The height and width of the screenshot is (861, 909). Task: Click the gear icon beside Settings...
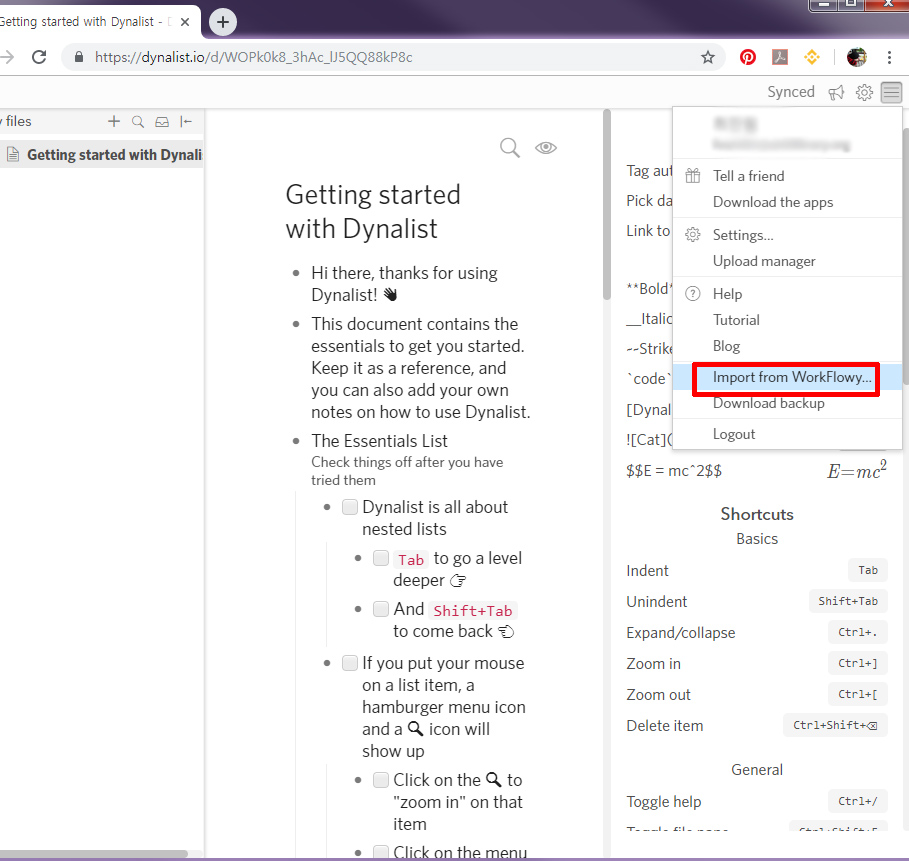click(x=693, y=235)
